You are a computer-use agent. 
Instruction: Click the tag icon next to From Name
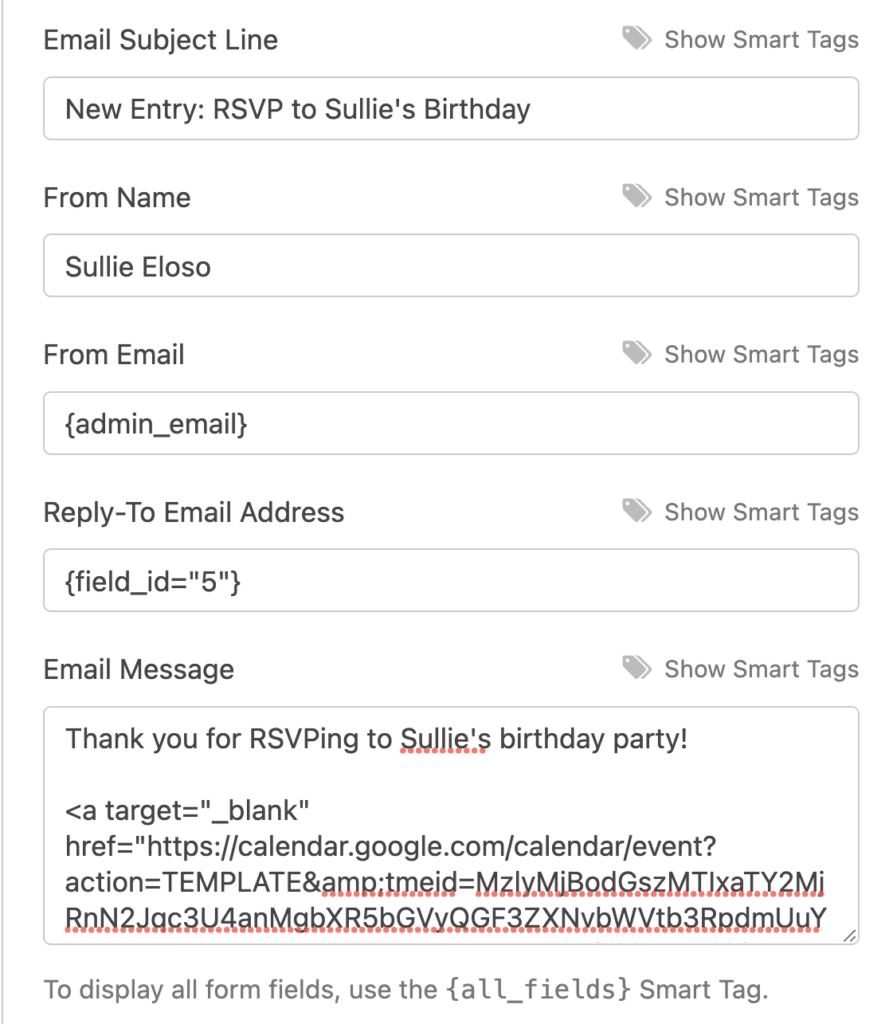tap(637, 197)
